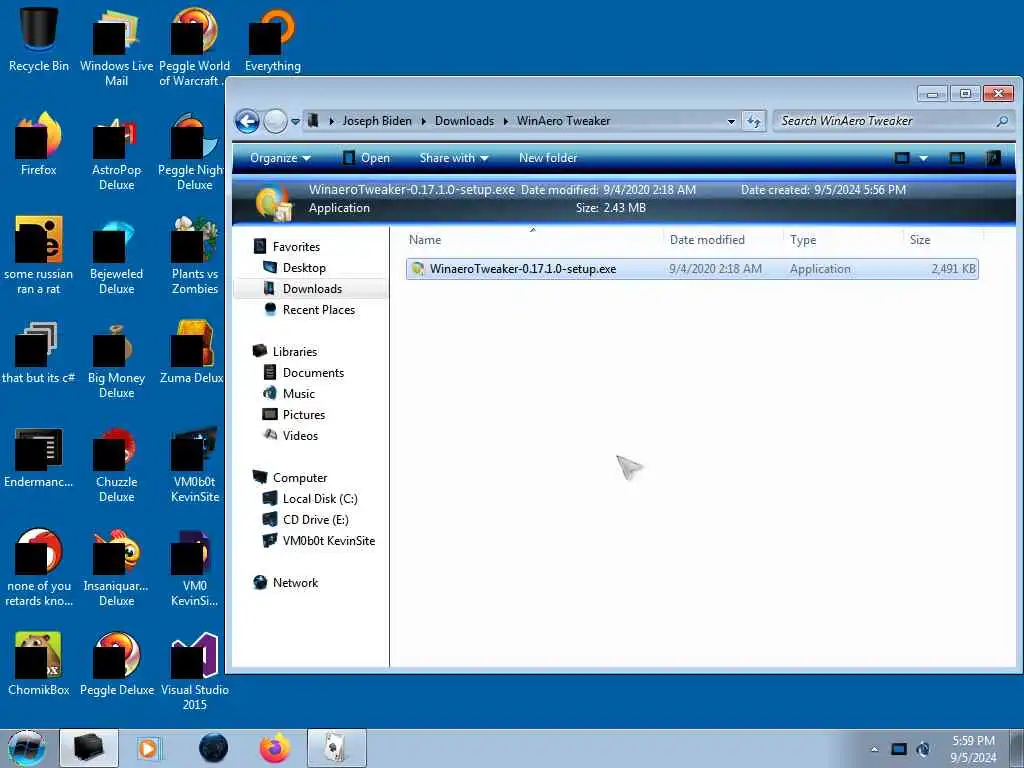The height and width of the screenshot is (768, 1024).
Task: Select the VM0b0t KevinSite desktop icon
Action: [194, 464]
